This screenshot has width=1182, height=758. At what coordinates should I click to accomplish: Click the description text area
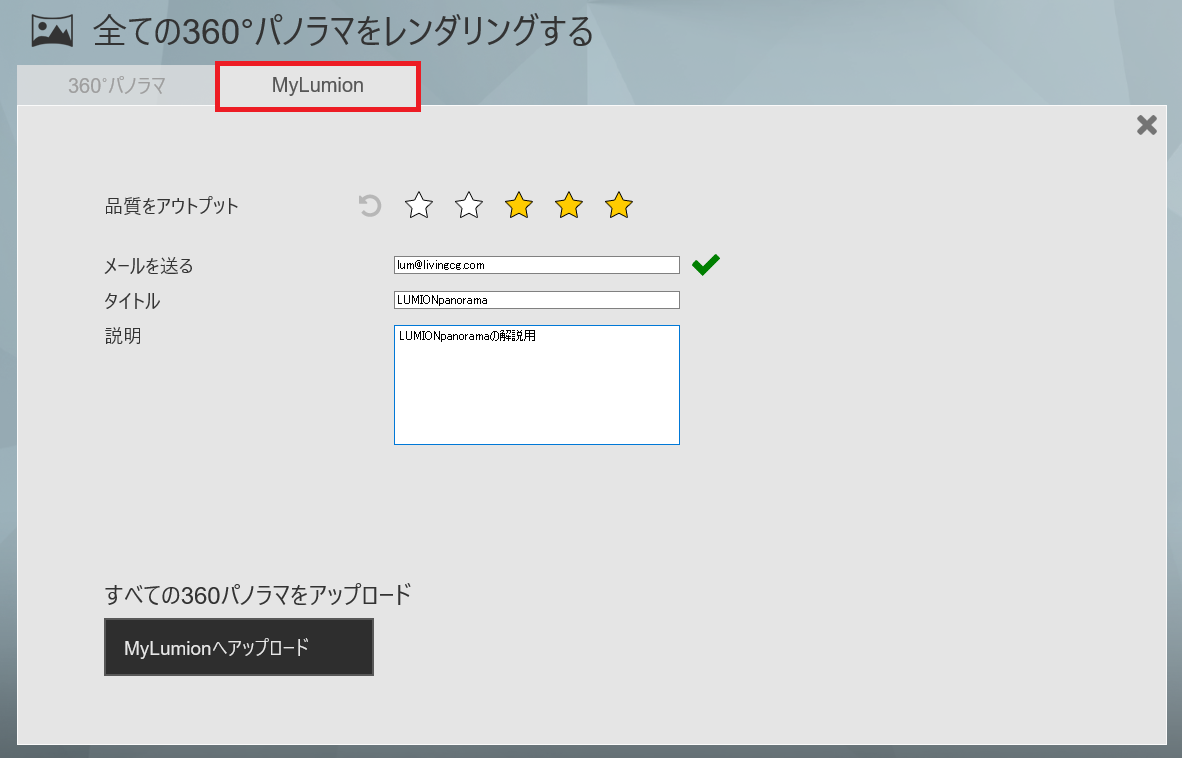pyautogui.click(x=537, y=385)
